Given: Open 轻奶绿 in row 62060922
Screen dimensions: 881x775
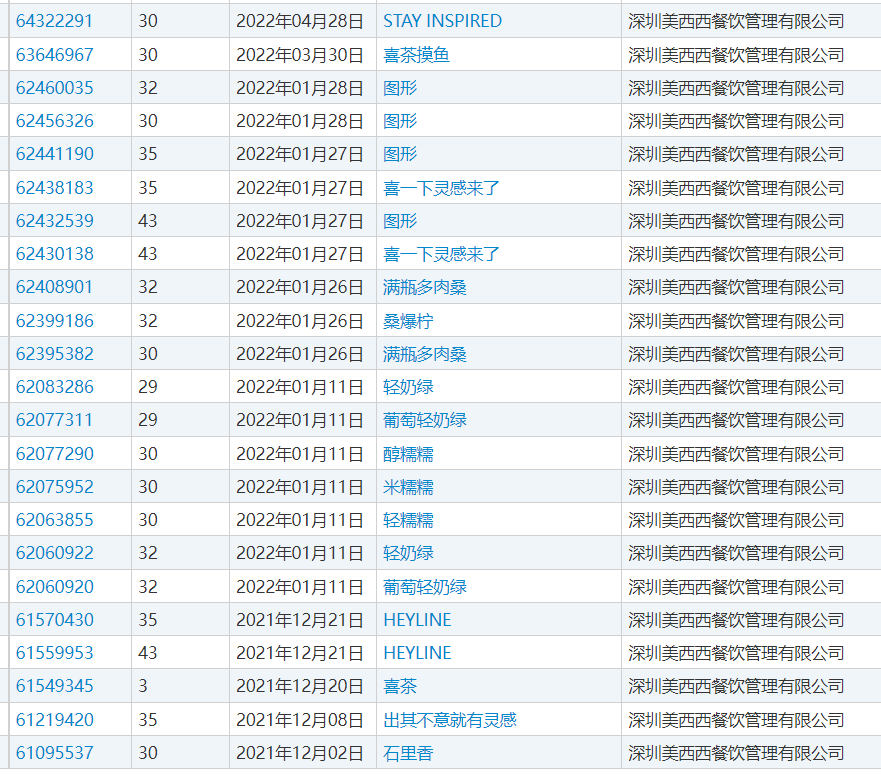Looking at the screenshot, I should pyautogui.click(x=408, y=553).
